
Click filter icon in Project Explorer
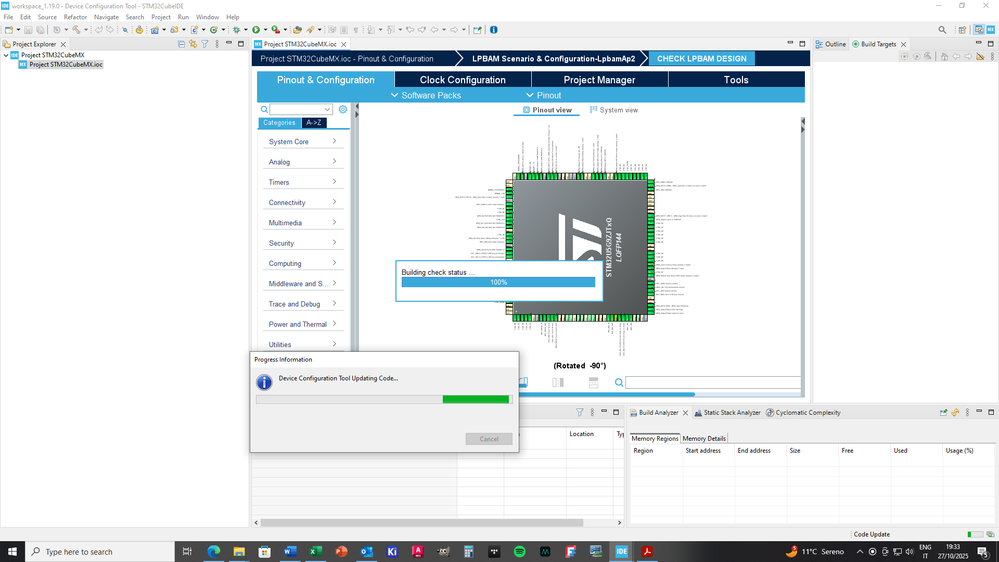coord(205,44)
